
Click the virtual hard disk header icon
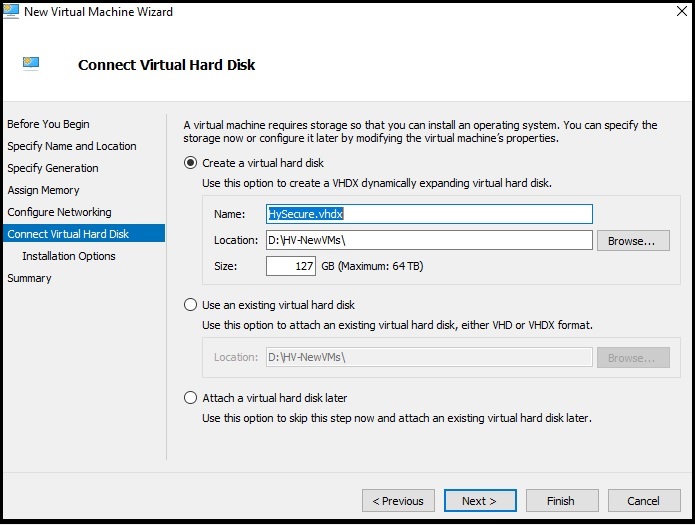point(31,64)
